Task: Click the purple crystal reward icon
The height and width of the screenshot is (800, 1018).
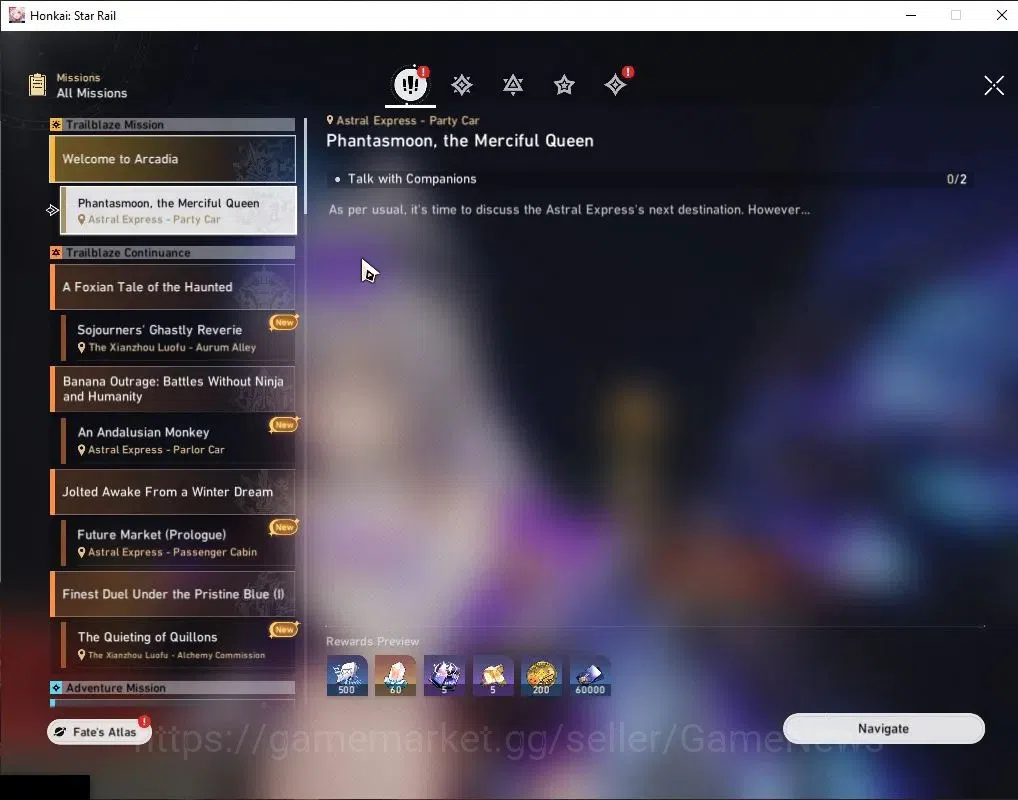Action: (x=444, y=675)
